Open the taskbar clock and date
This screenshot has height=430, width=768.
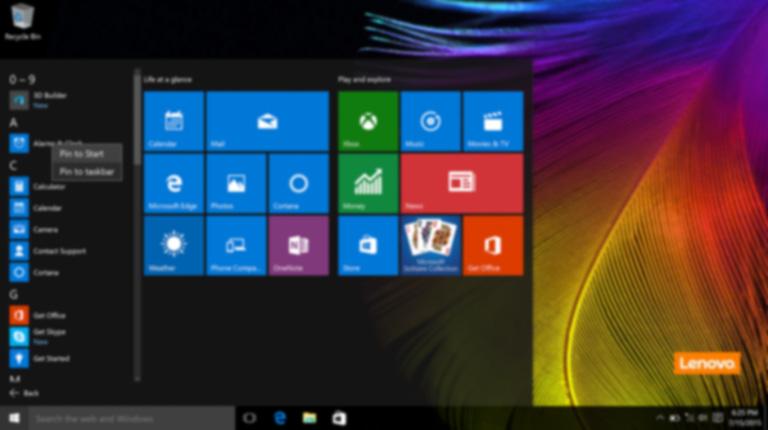click(744, 418)
